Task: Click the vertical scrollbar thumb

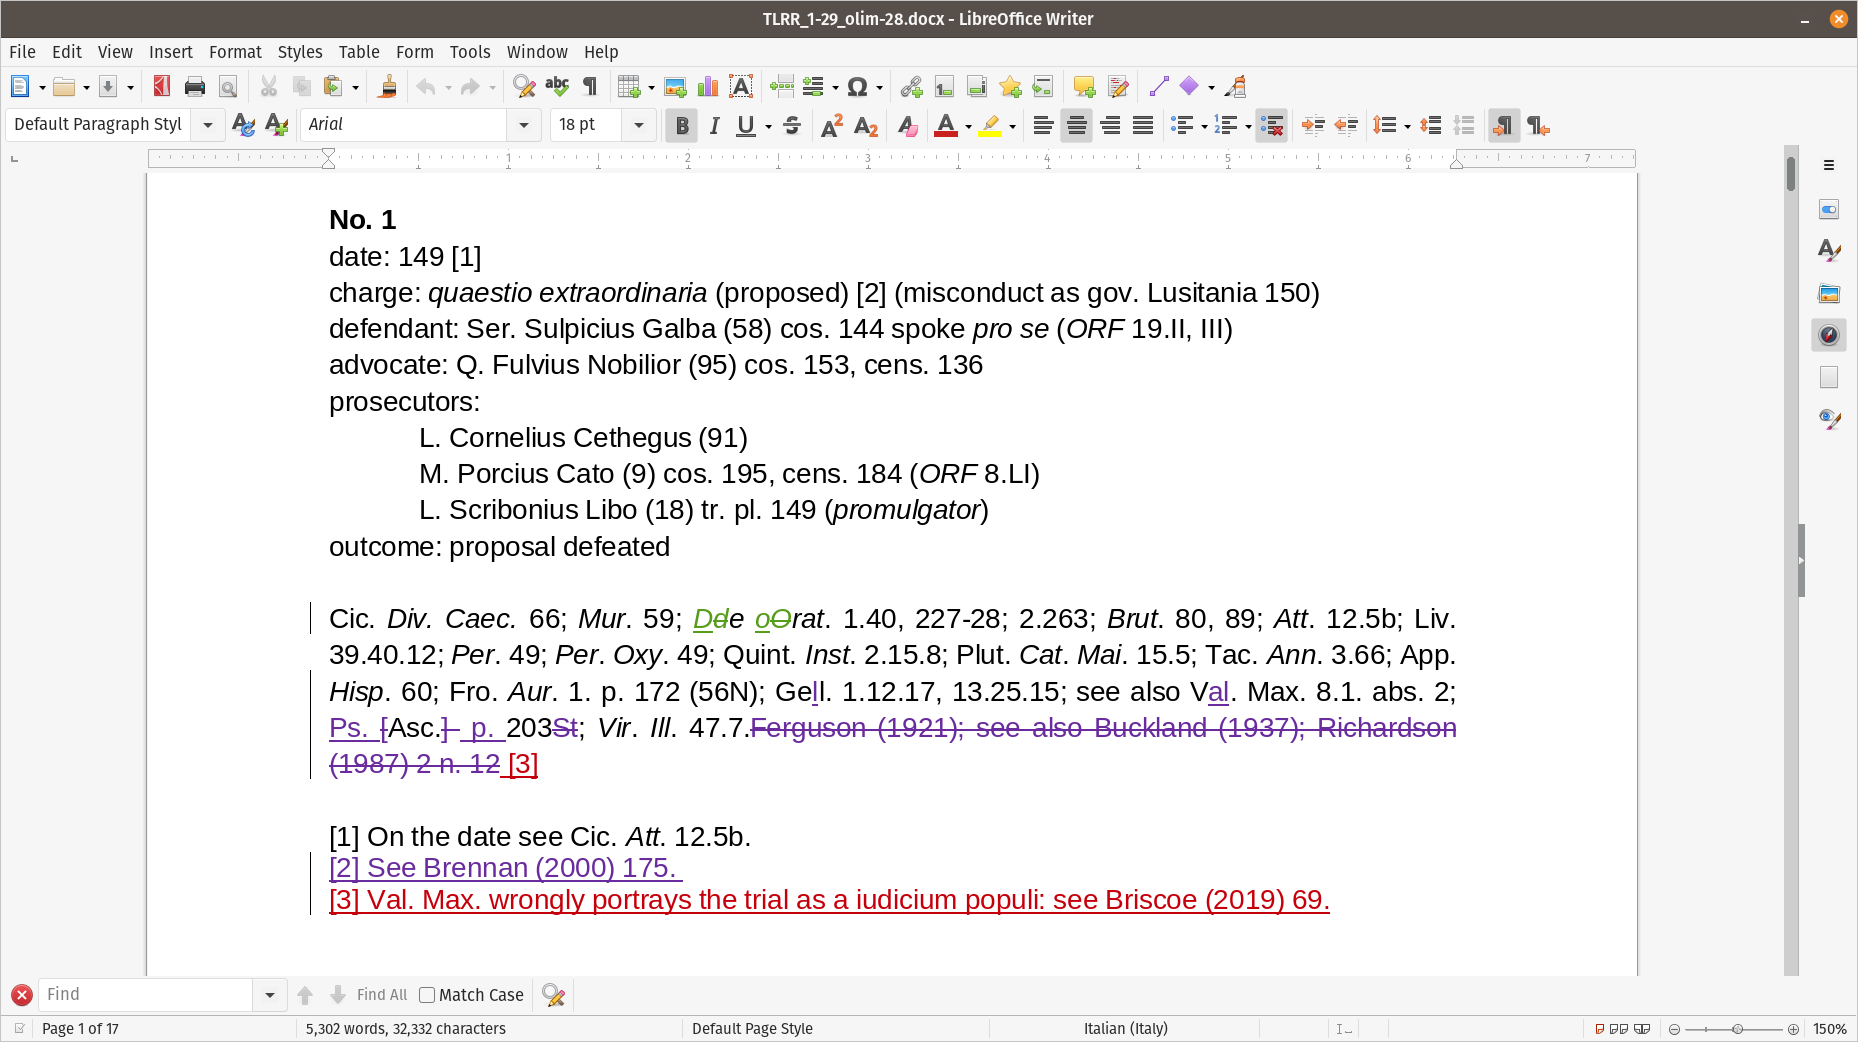Action: pos(1791,174)
